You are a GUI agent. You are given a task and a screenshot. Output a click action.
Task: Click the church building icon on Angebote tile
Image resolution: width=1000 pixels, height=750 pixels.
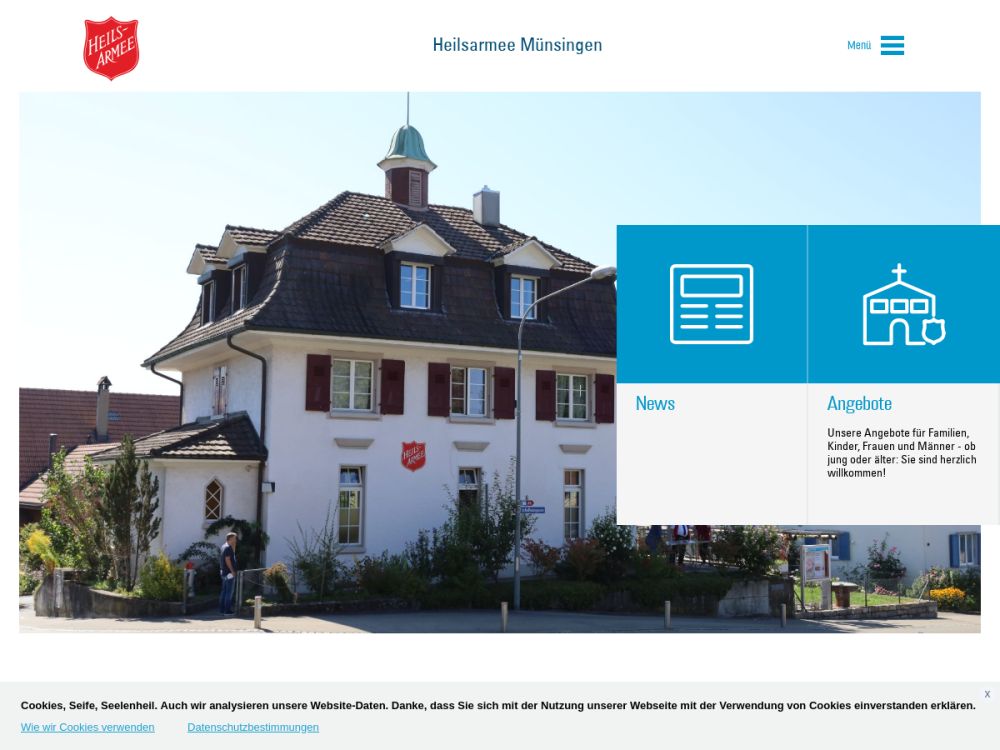point(903,305)
